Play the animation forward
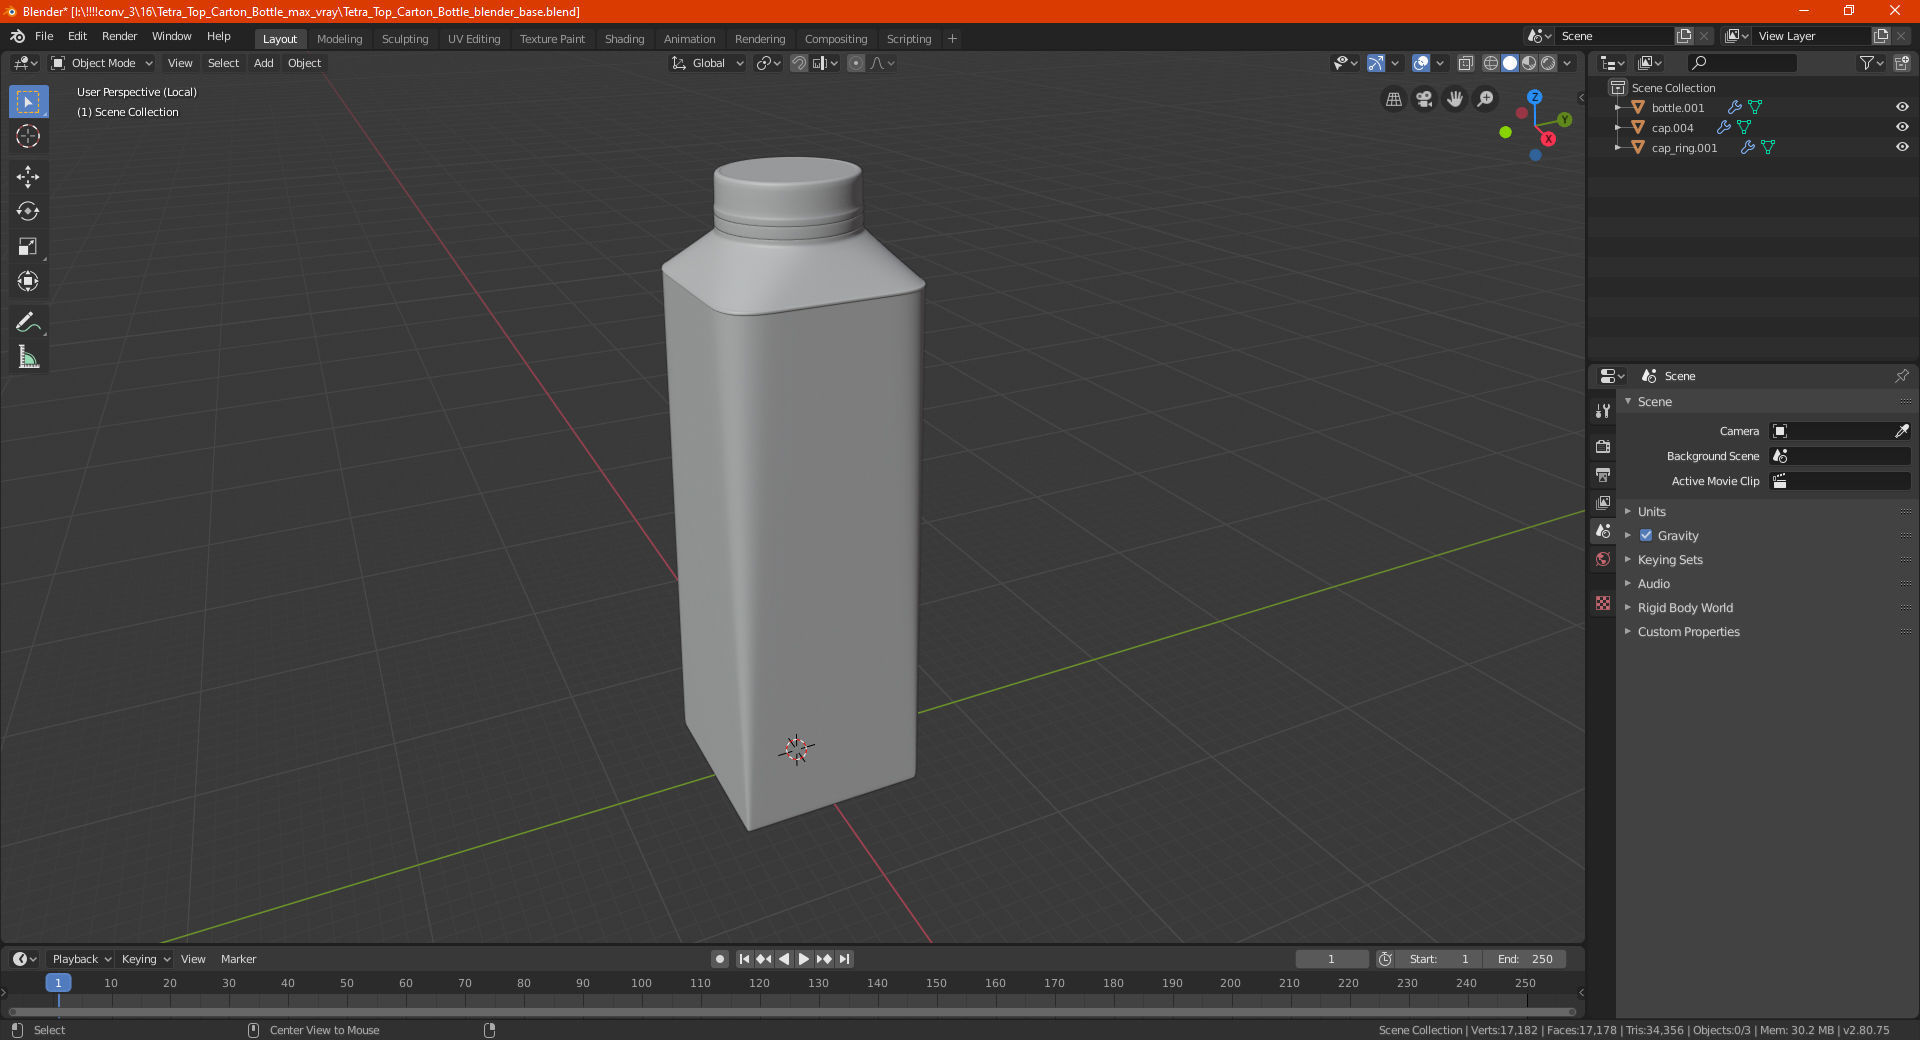This screenshot has width=1920, height=1040. 803,959
